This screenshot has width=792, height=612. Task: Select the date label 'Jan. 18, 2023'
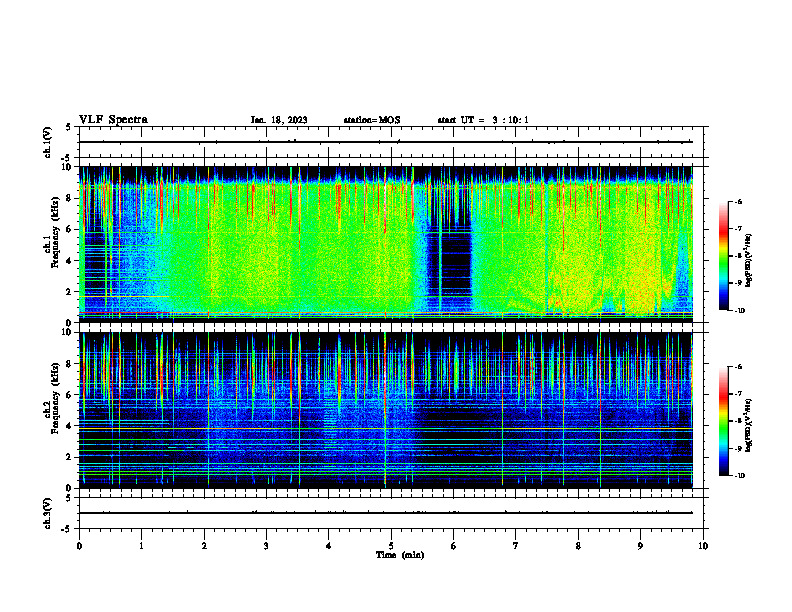(279, 120)
